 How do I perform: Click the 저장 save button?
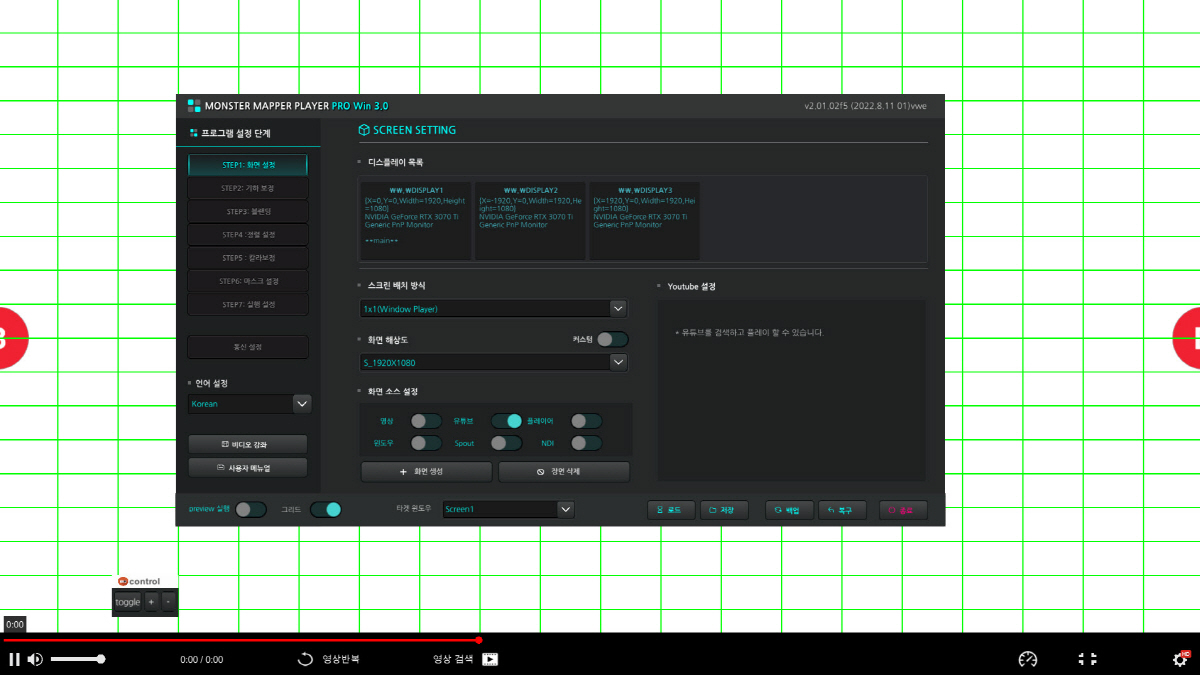(x=724, y=510)
